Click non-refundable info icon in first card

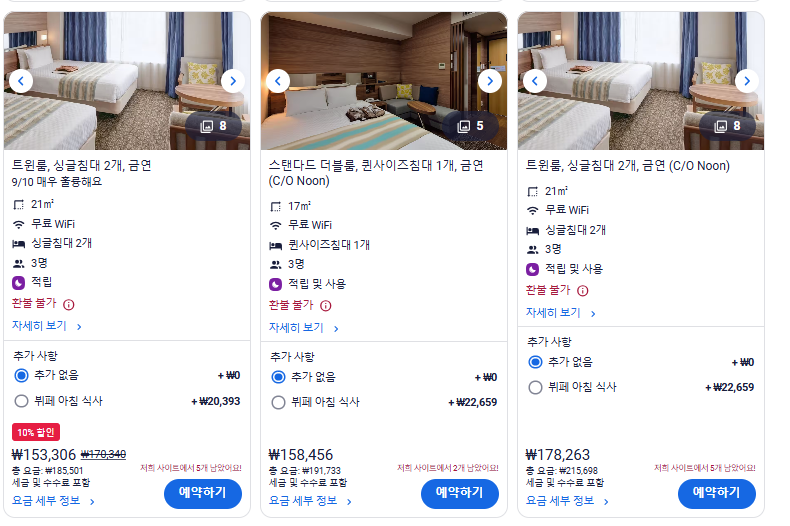69,304
